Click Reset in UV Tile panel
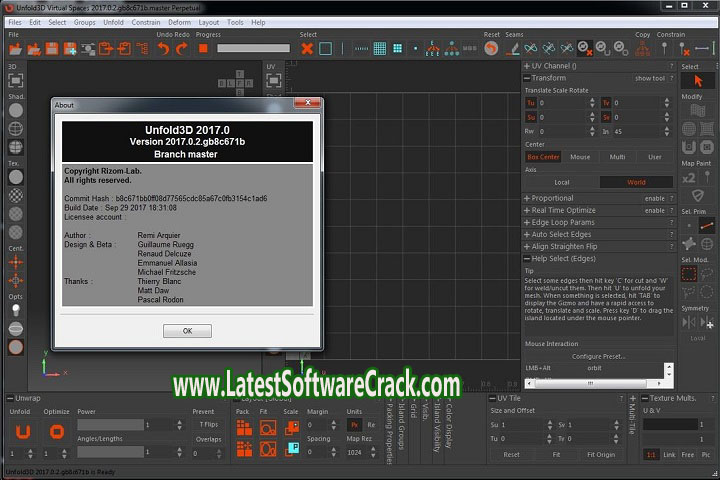Viewport: 720px width, 480px height. pyautogui.click(x=512, y=455)
